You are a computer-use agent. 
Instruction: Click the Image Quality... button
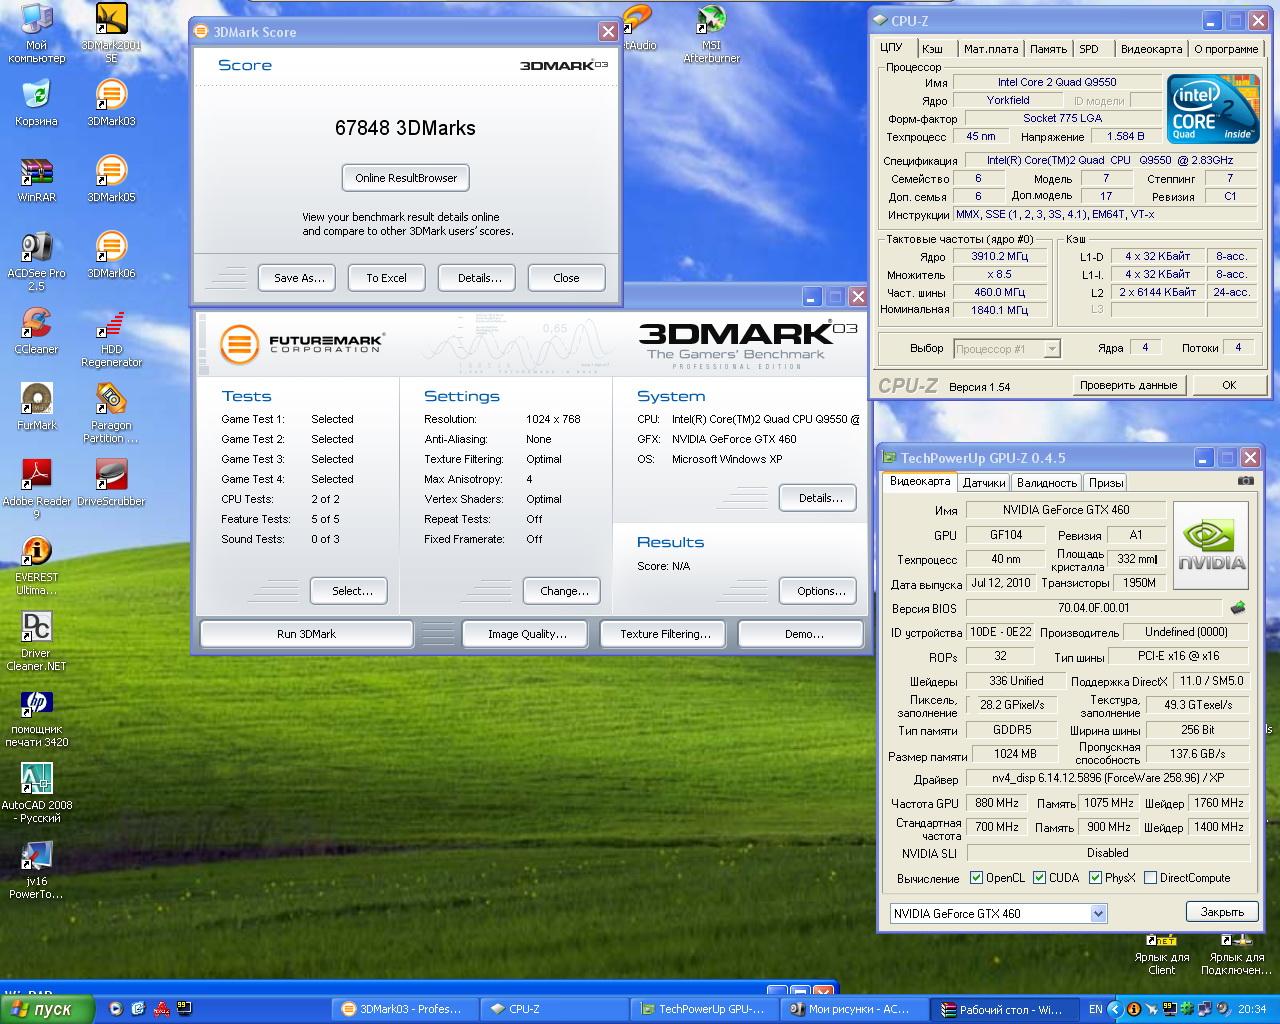pos(527,634)
